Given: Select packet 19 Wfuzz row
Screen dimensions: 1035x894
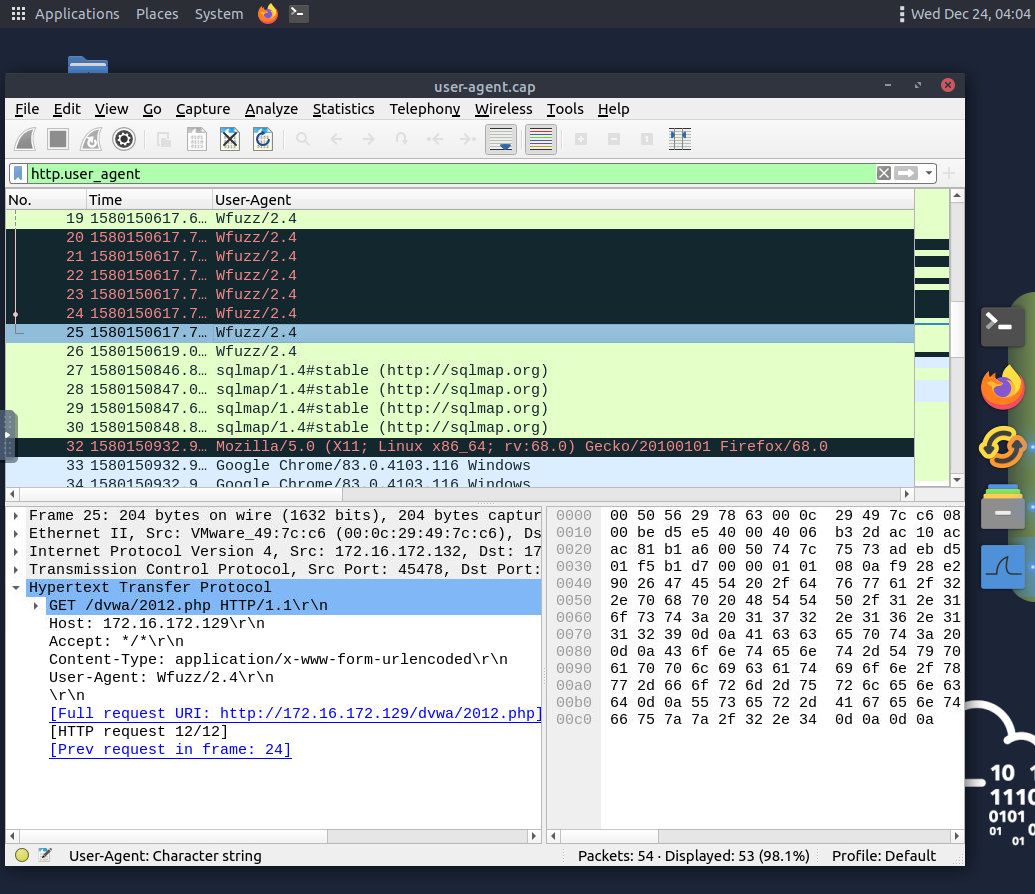Looking at the screenshot, I should click(x=460, y=219).
